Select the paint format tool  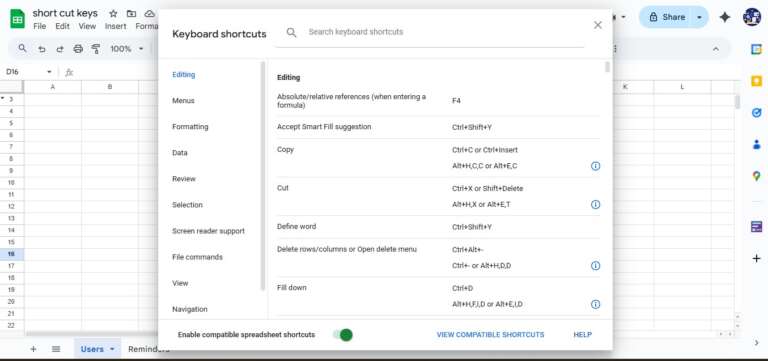coord(96,49)
